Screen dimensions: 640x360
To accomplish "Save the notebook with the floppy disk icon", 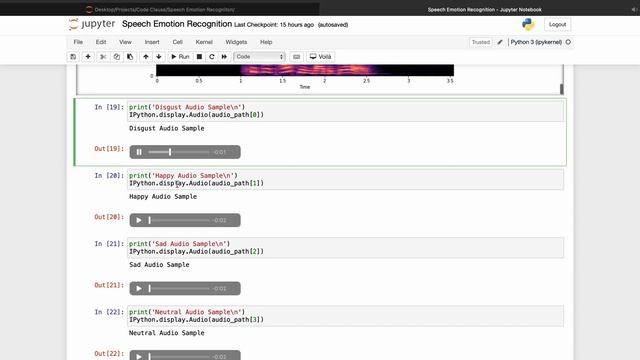I will tap(73, 57).
